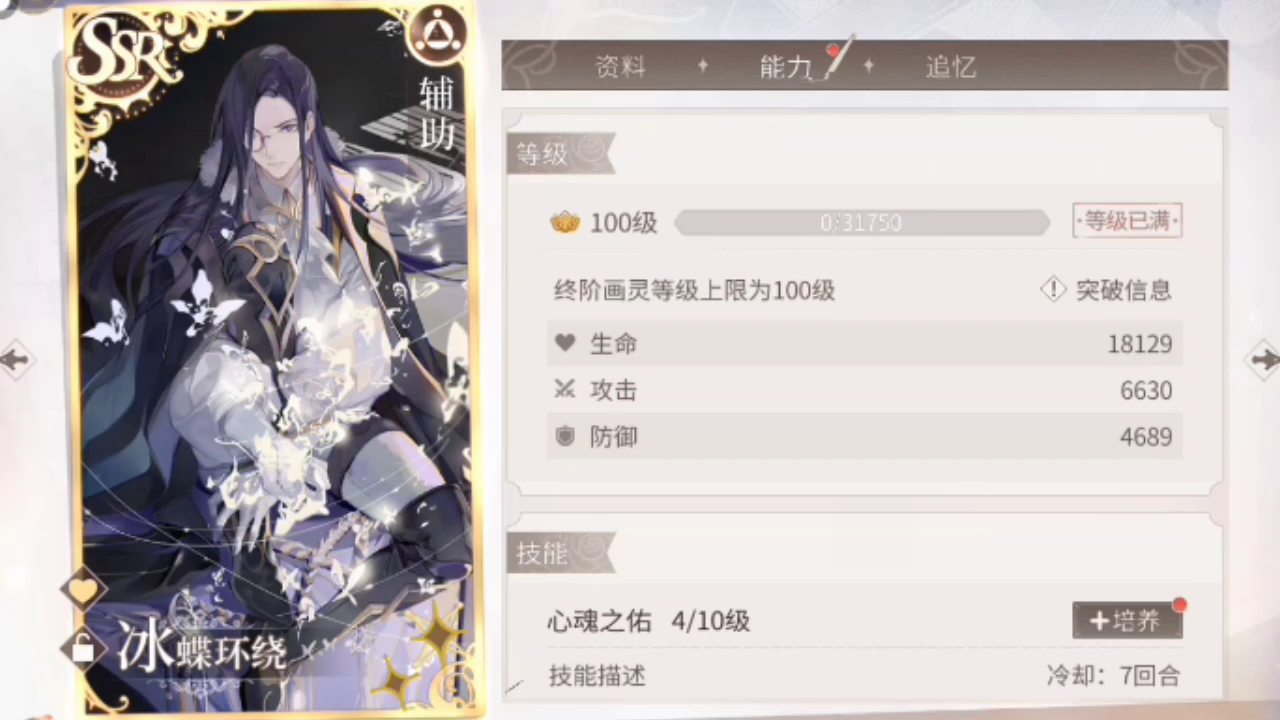
Task: Click the crossed swords 攻击 icon
Action: (565, 389)
